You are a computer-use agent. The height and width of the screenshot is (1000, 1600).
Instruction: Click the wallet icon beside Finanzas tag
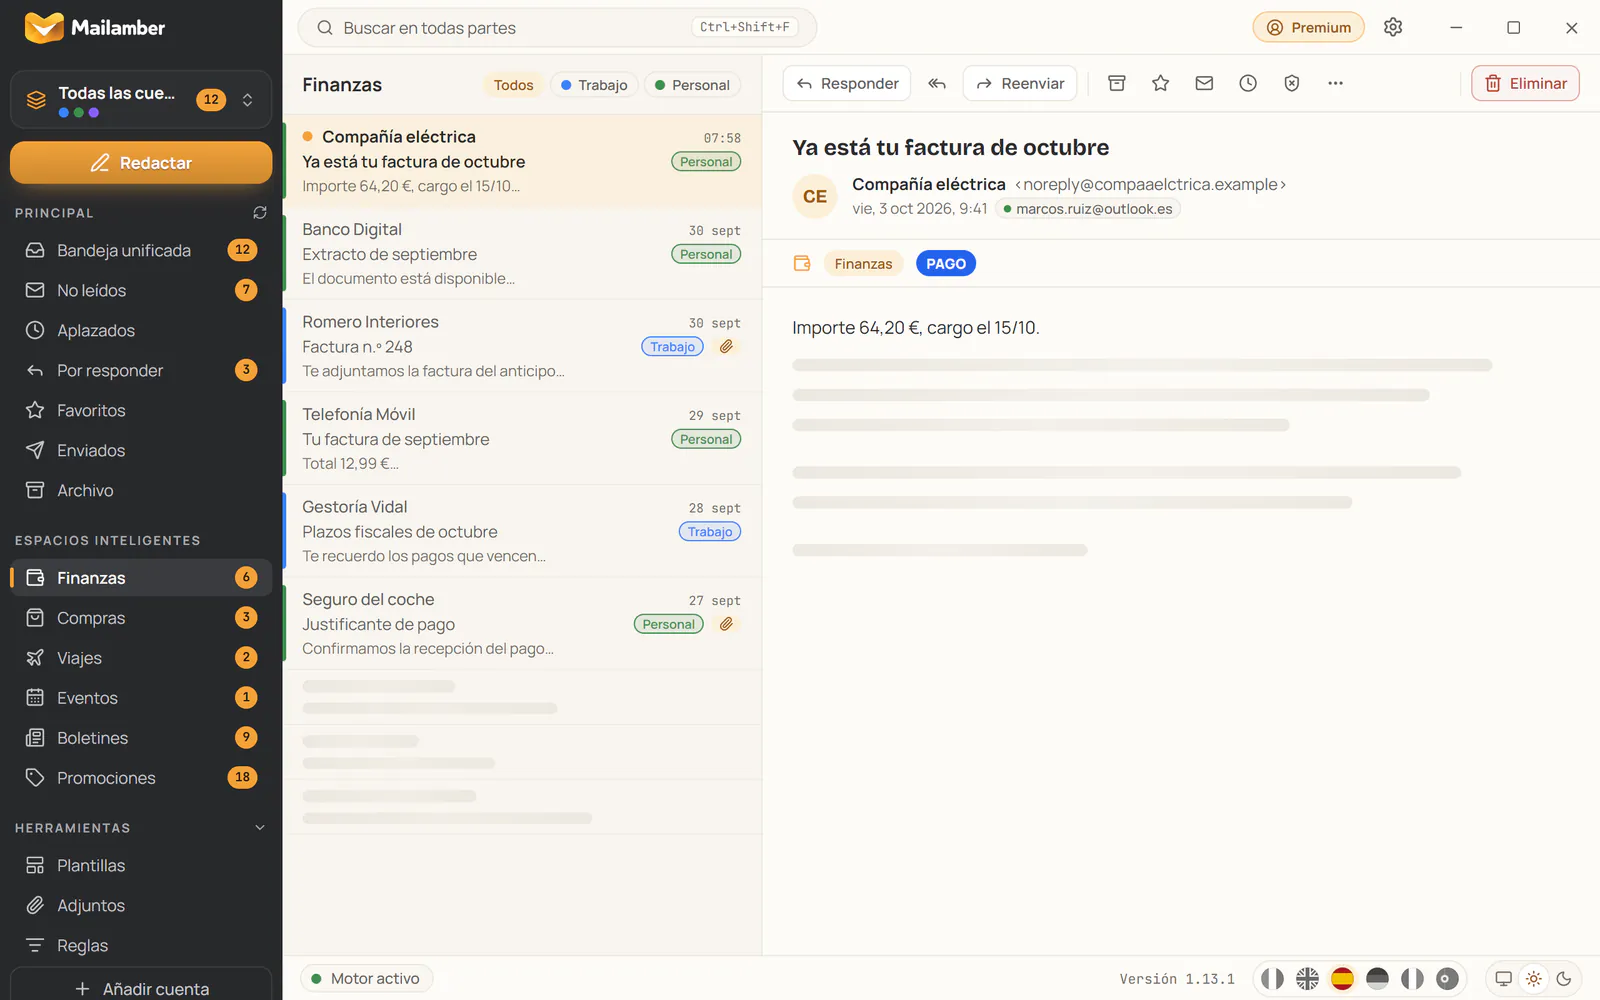coord(802,263)
